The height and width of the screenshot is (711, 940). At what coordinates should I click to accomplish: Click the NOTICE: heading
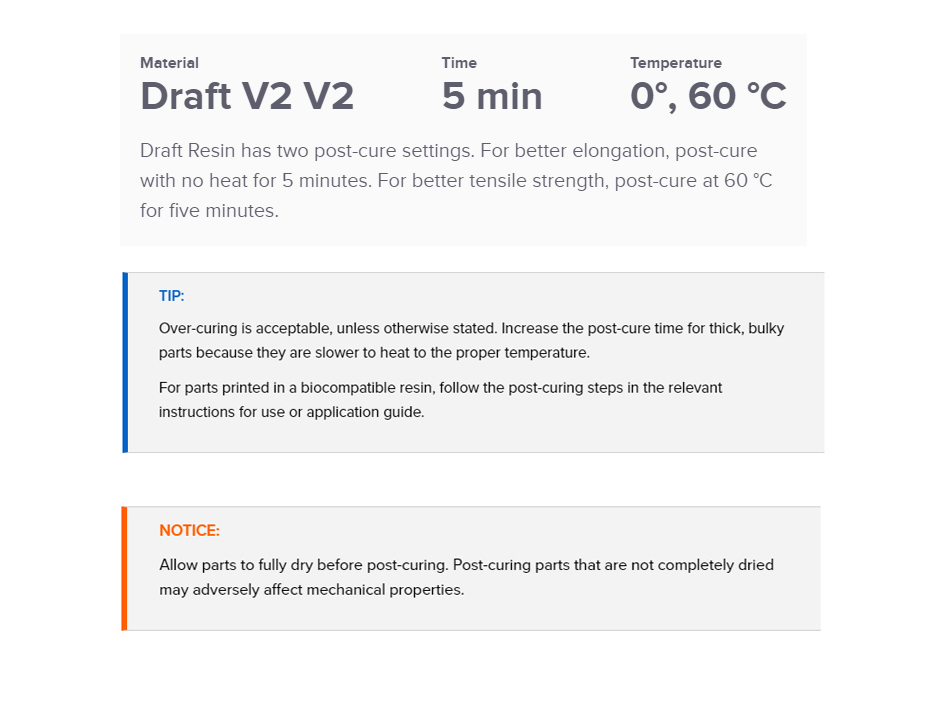point(189,531)
